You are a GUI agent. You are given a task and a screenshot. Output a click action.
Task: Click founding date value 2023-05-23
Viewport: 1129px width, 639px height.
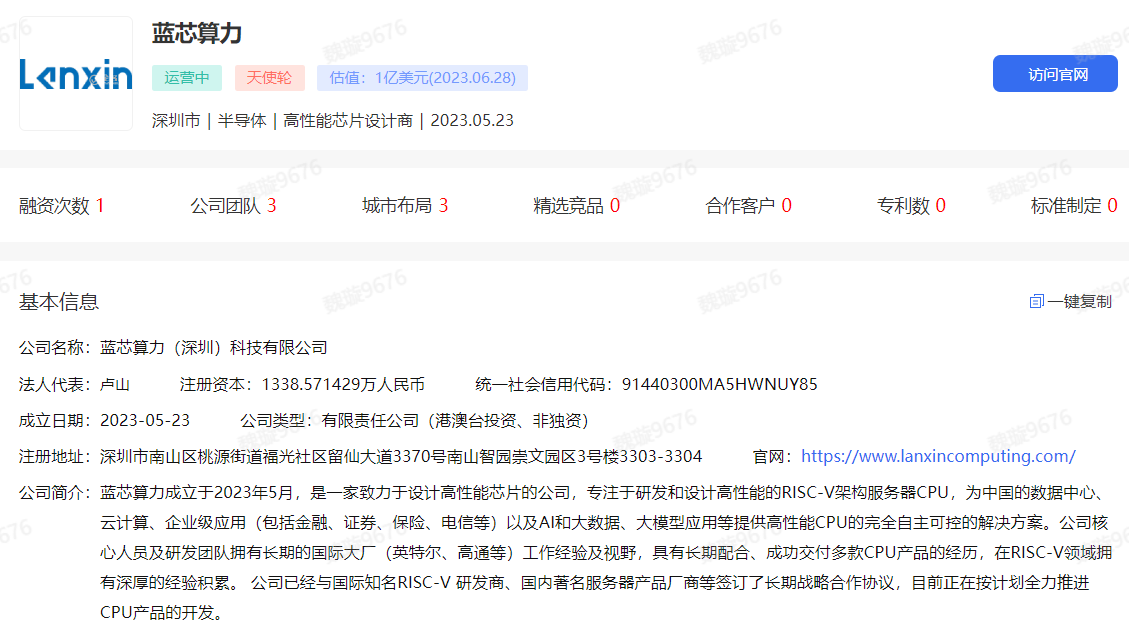tap(145, 421)
